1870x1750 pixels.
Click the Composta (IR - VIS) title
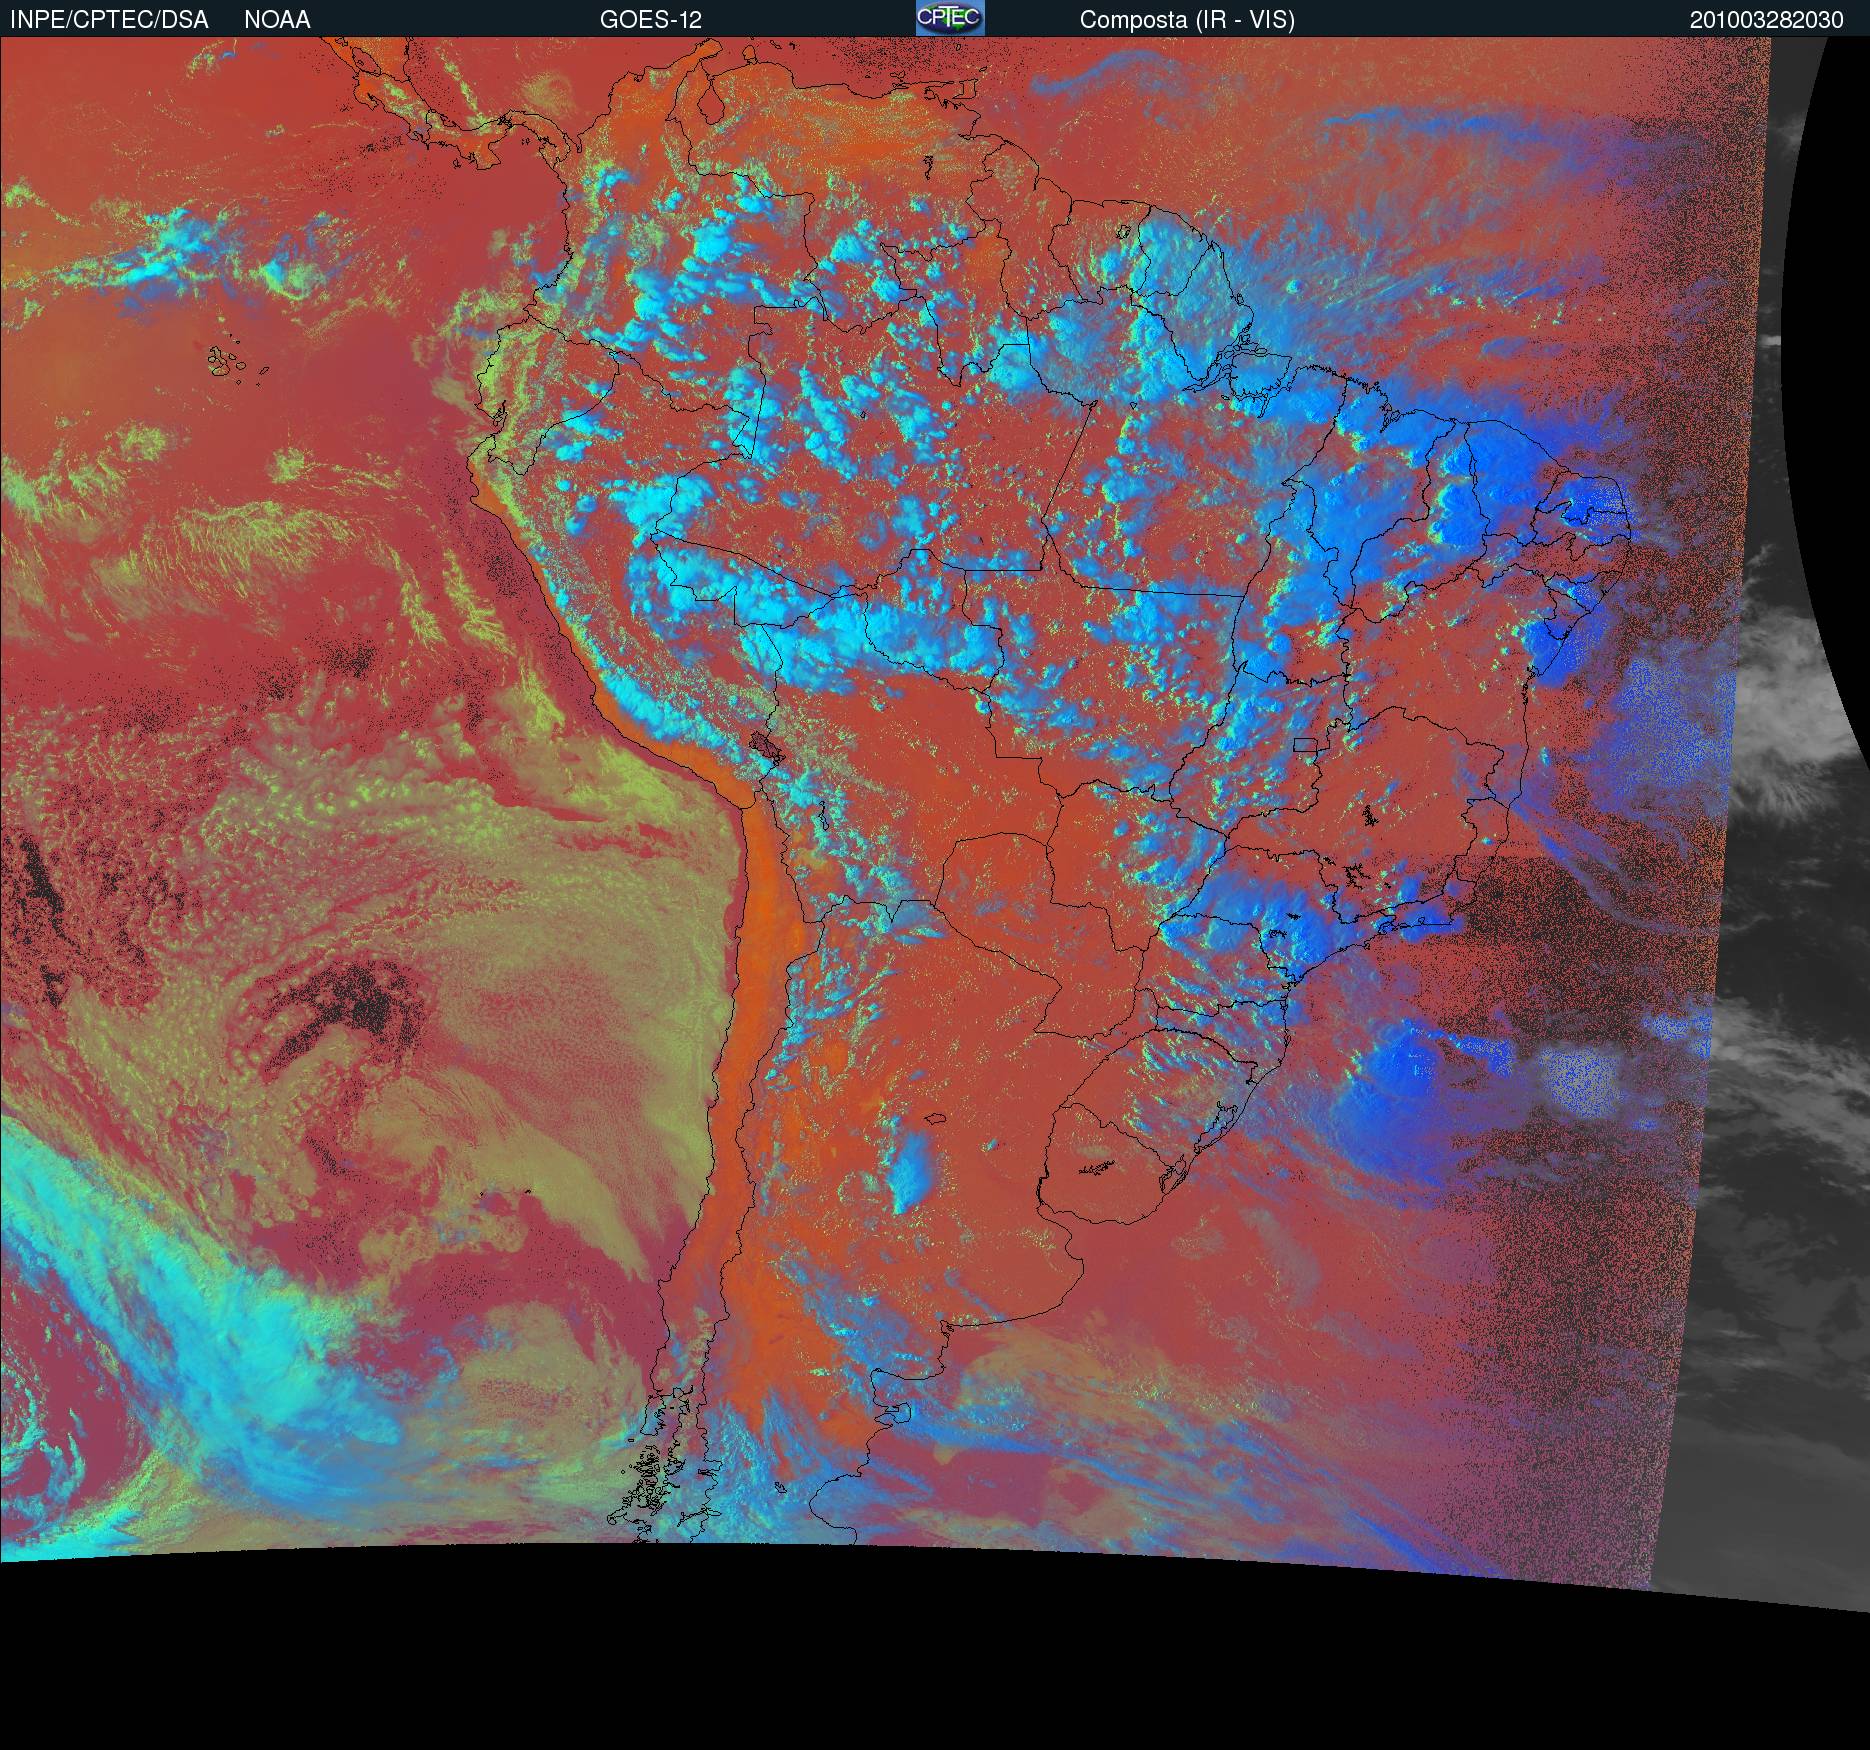point(1186,20)
